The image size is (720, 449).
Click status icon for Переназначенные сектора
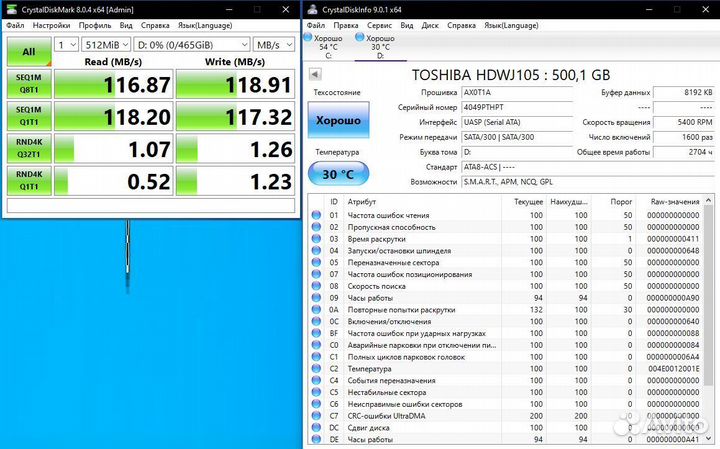[316, 262]
